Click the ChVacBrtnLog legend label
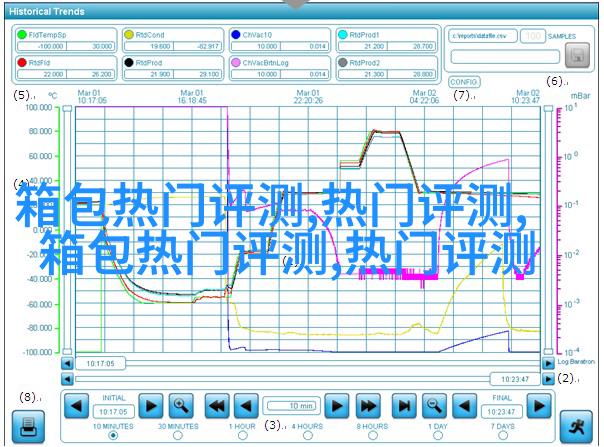This screenshot has height=447, width=604. pos(265,63)
